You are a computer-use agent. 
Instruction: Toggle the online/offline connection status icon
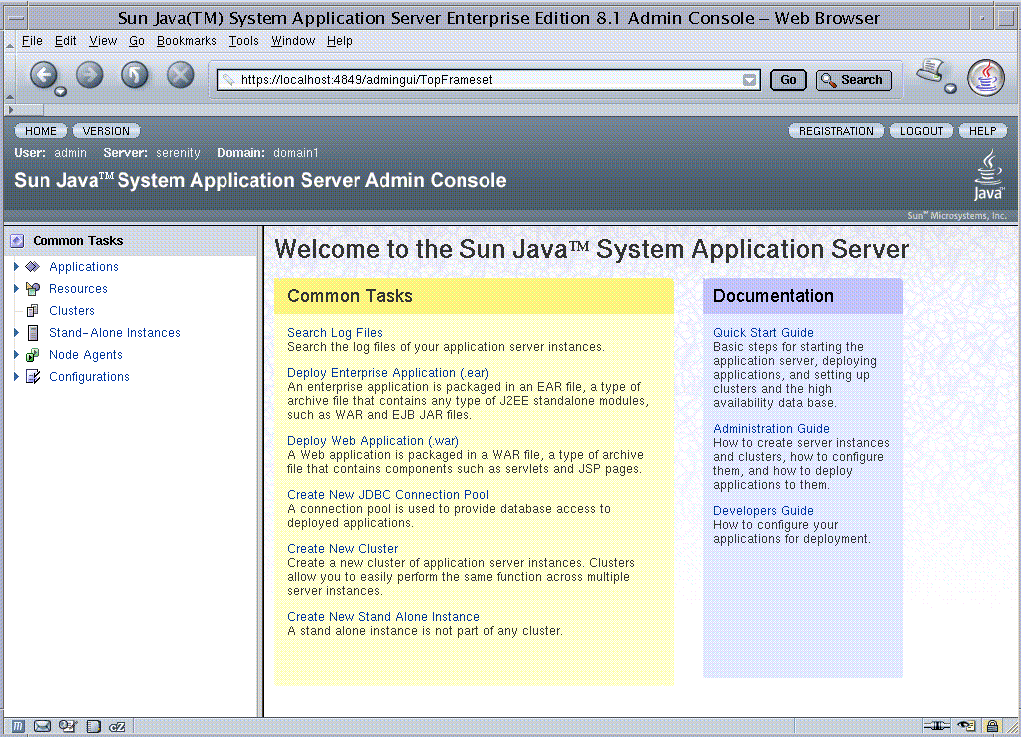coord(936,726)
